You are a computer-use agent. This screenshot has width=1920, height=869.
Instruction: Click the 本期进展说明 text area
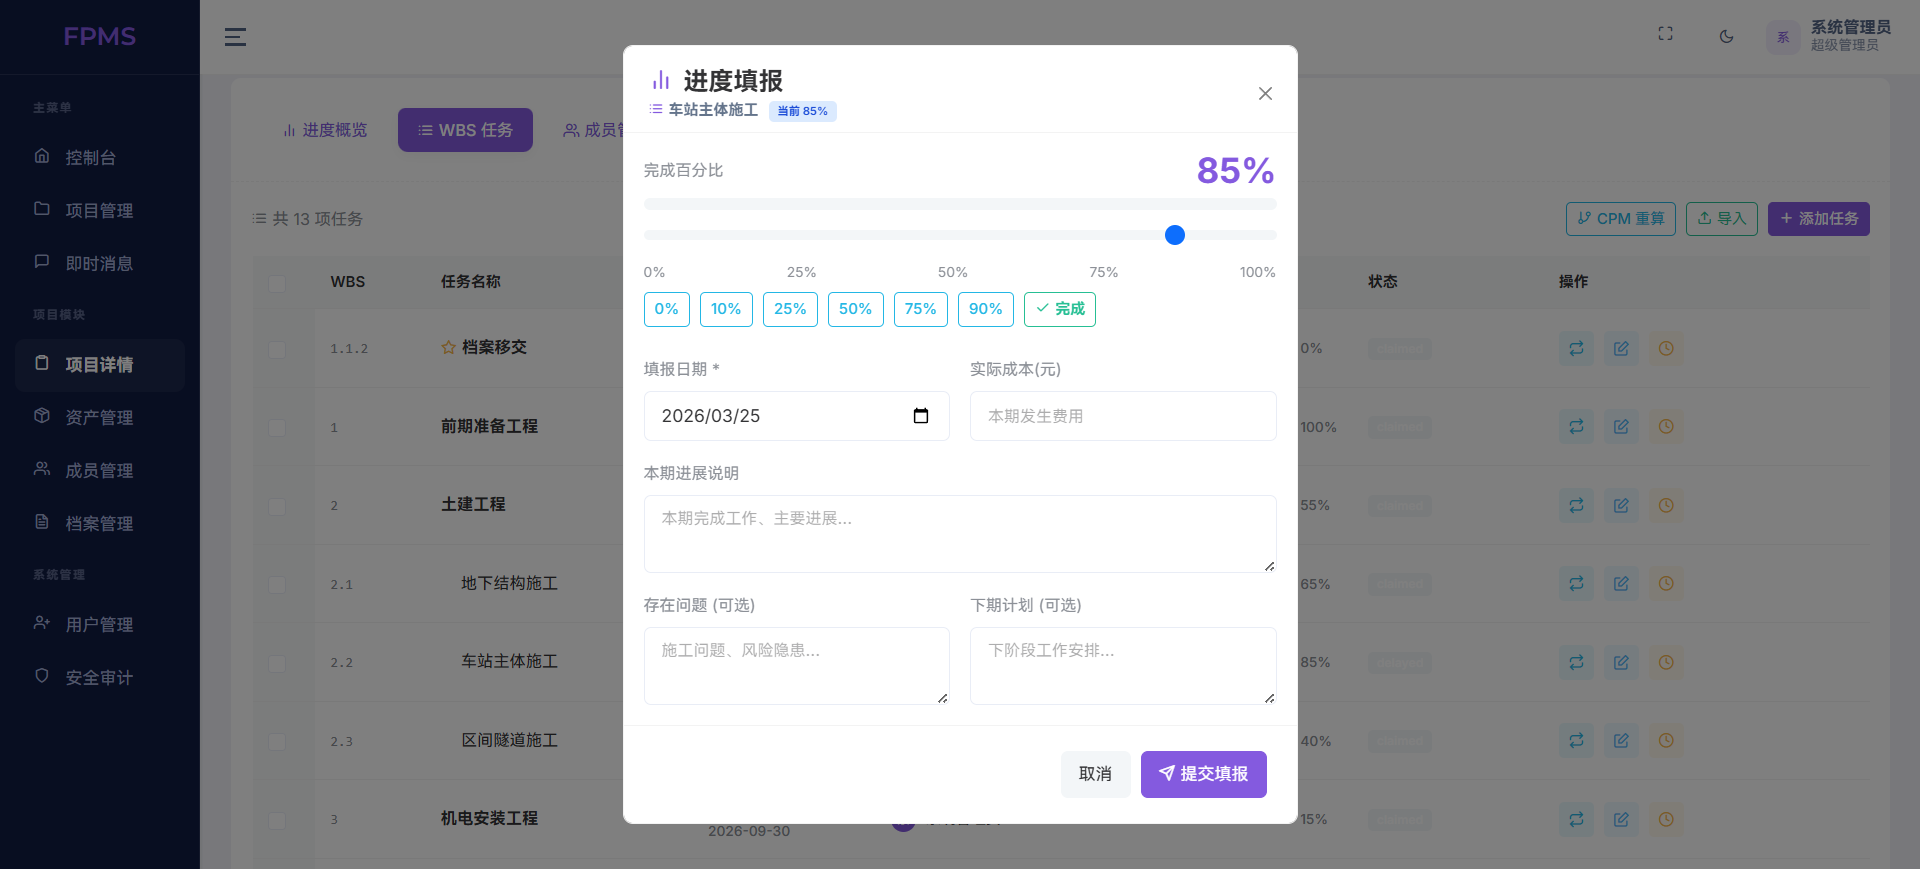[x=959, y=534]
